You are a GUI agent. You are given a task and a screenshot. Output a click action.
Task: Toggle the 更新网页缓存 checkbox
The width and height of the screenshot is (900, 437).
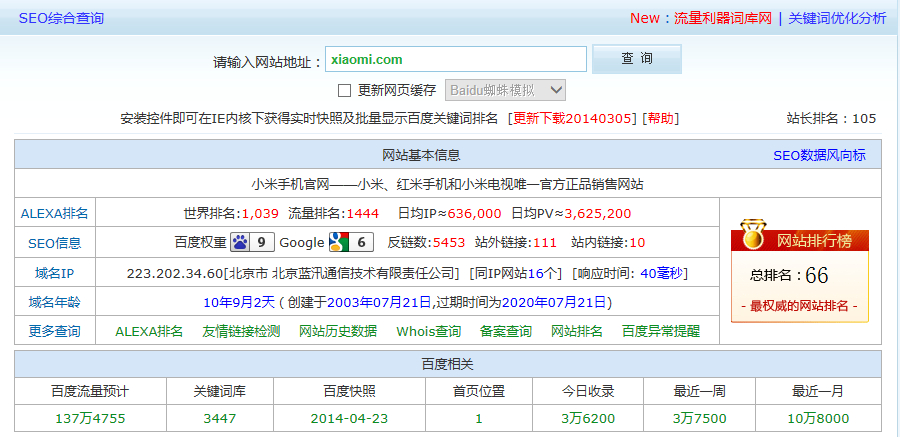click(x=345, y=90)
